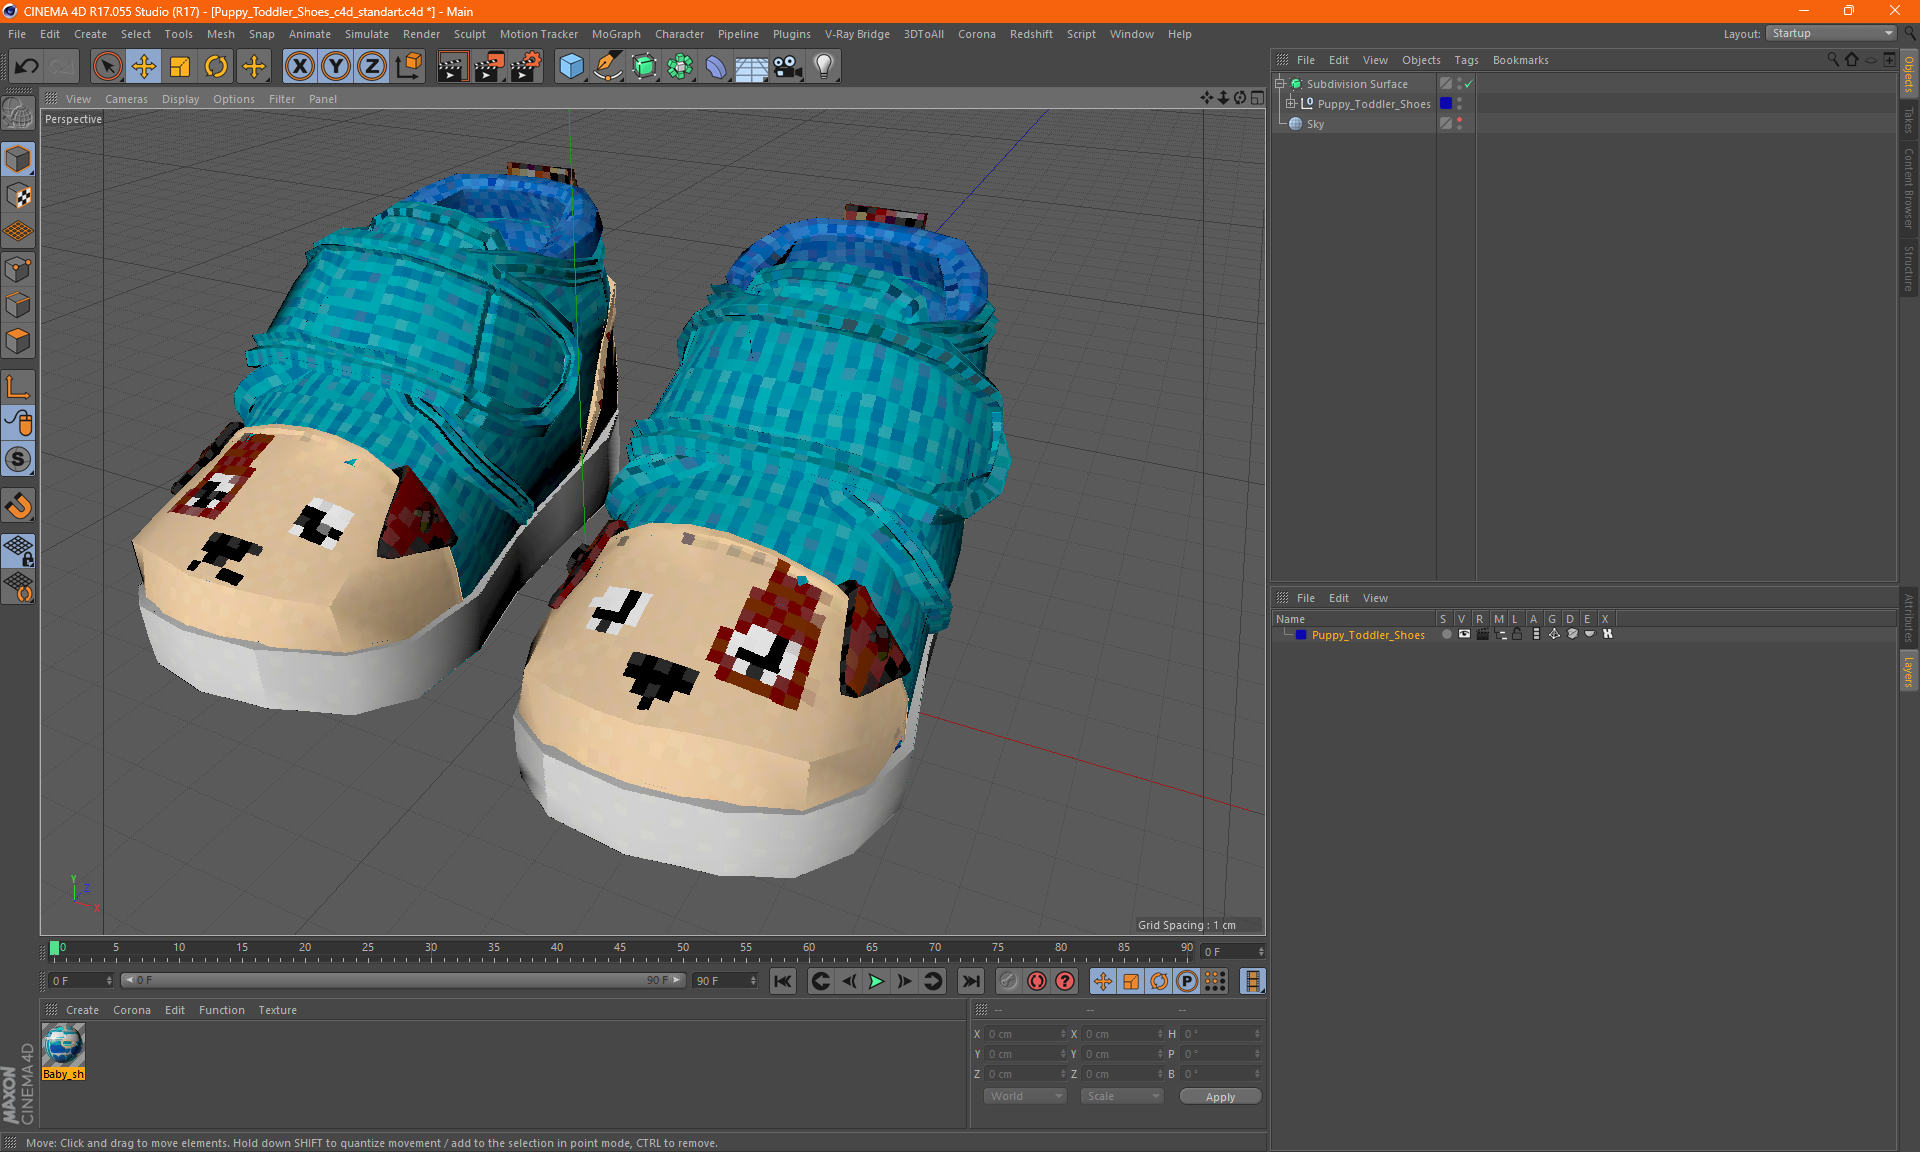Go to start of animation
The image size is (1920, 1152).
point(783,981)
